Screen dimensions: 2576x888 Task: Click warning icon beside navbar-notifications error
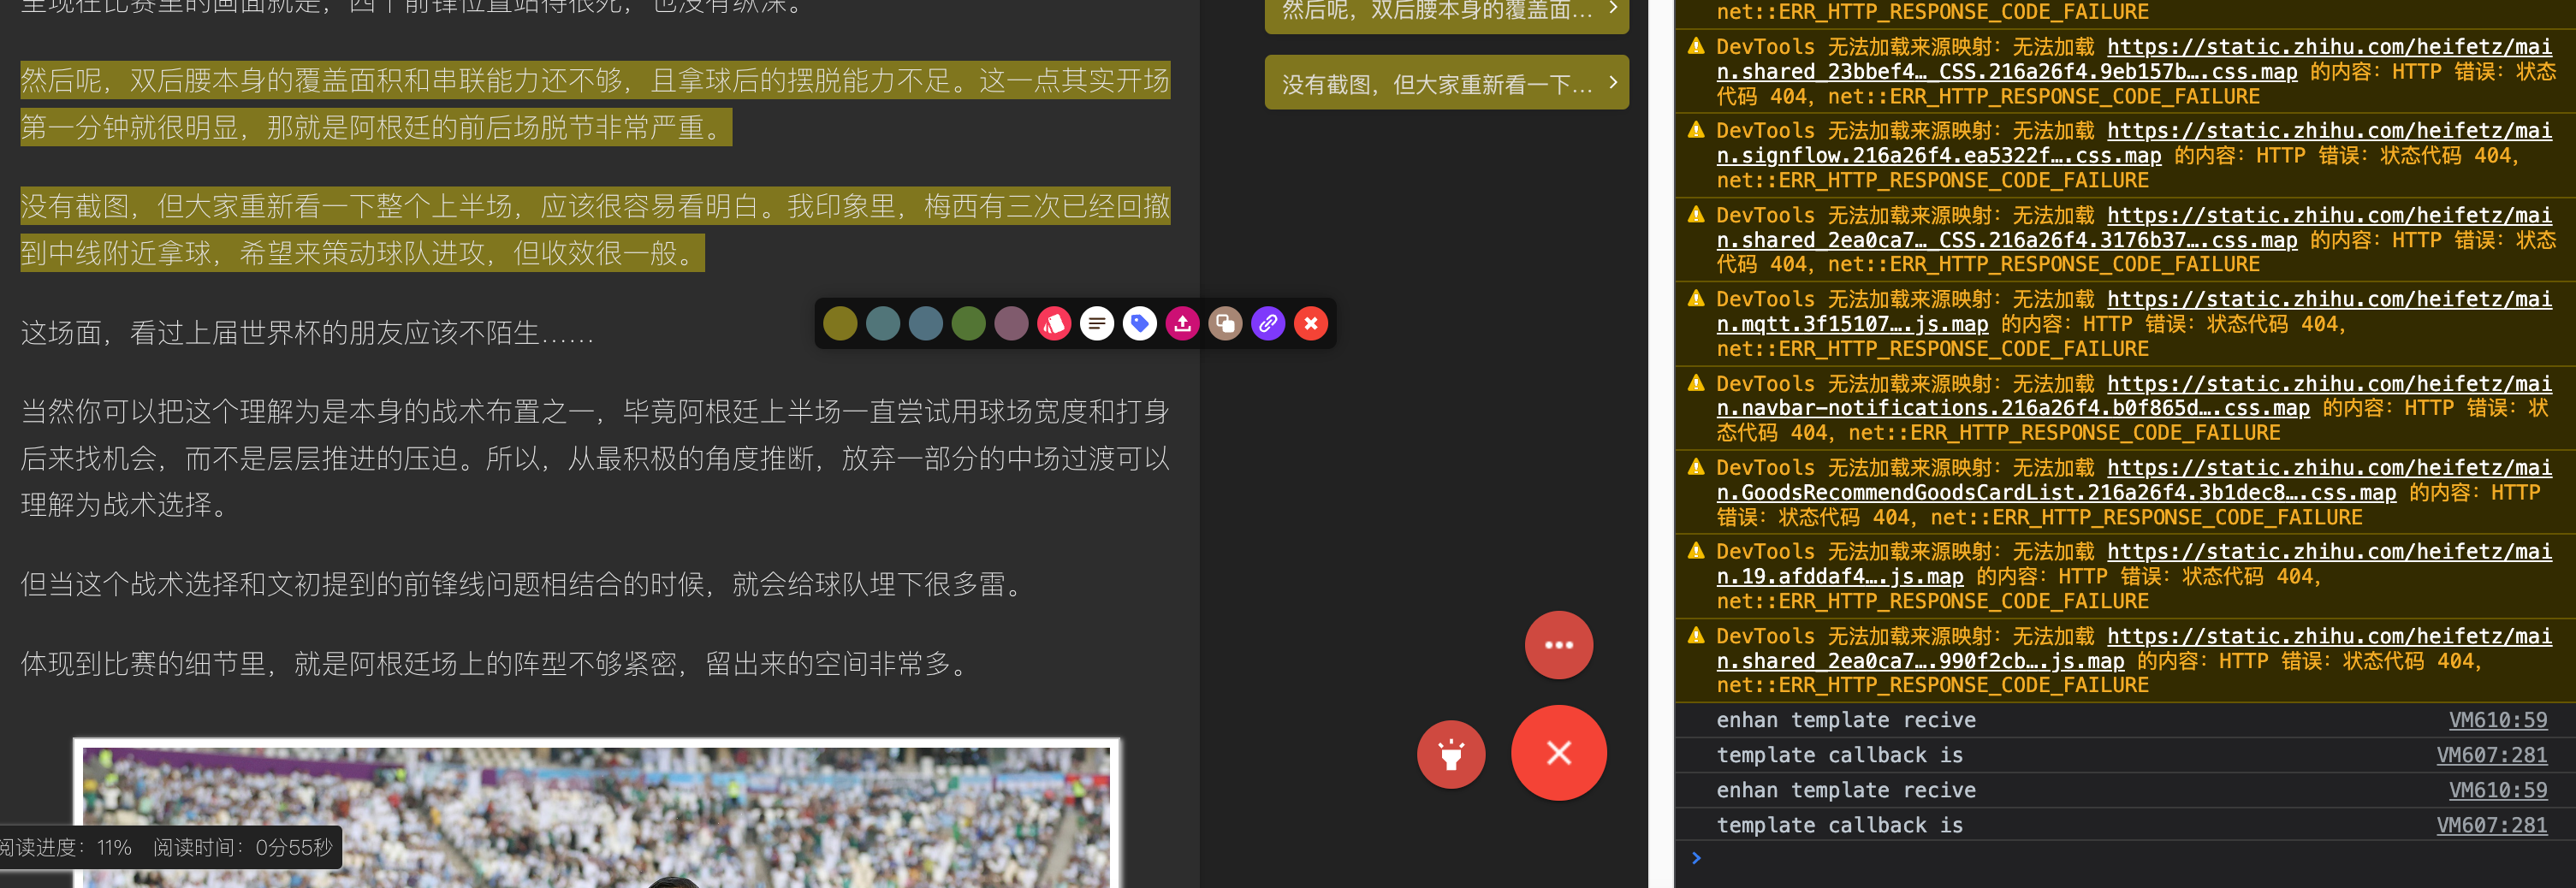[1696, 384]
